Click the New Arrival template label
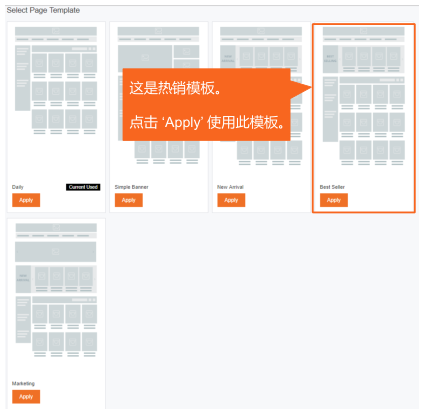425x411 pixels. [230, 187]
